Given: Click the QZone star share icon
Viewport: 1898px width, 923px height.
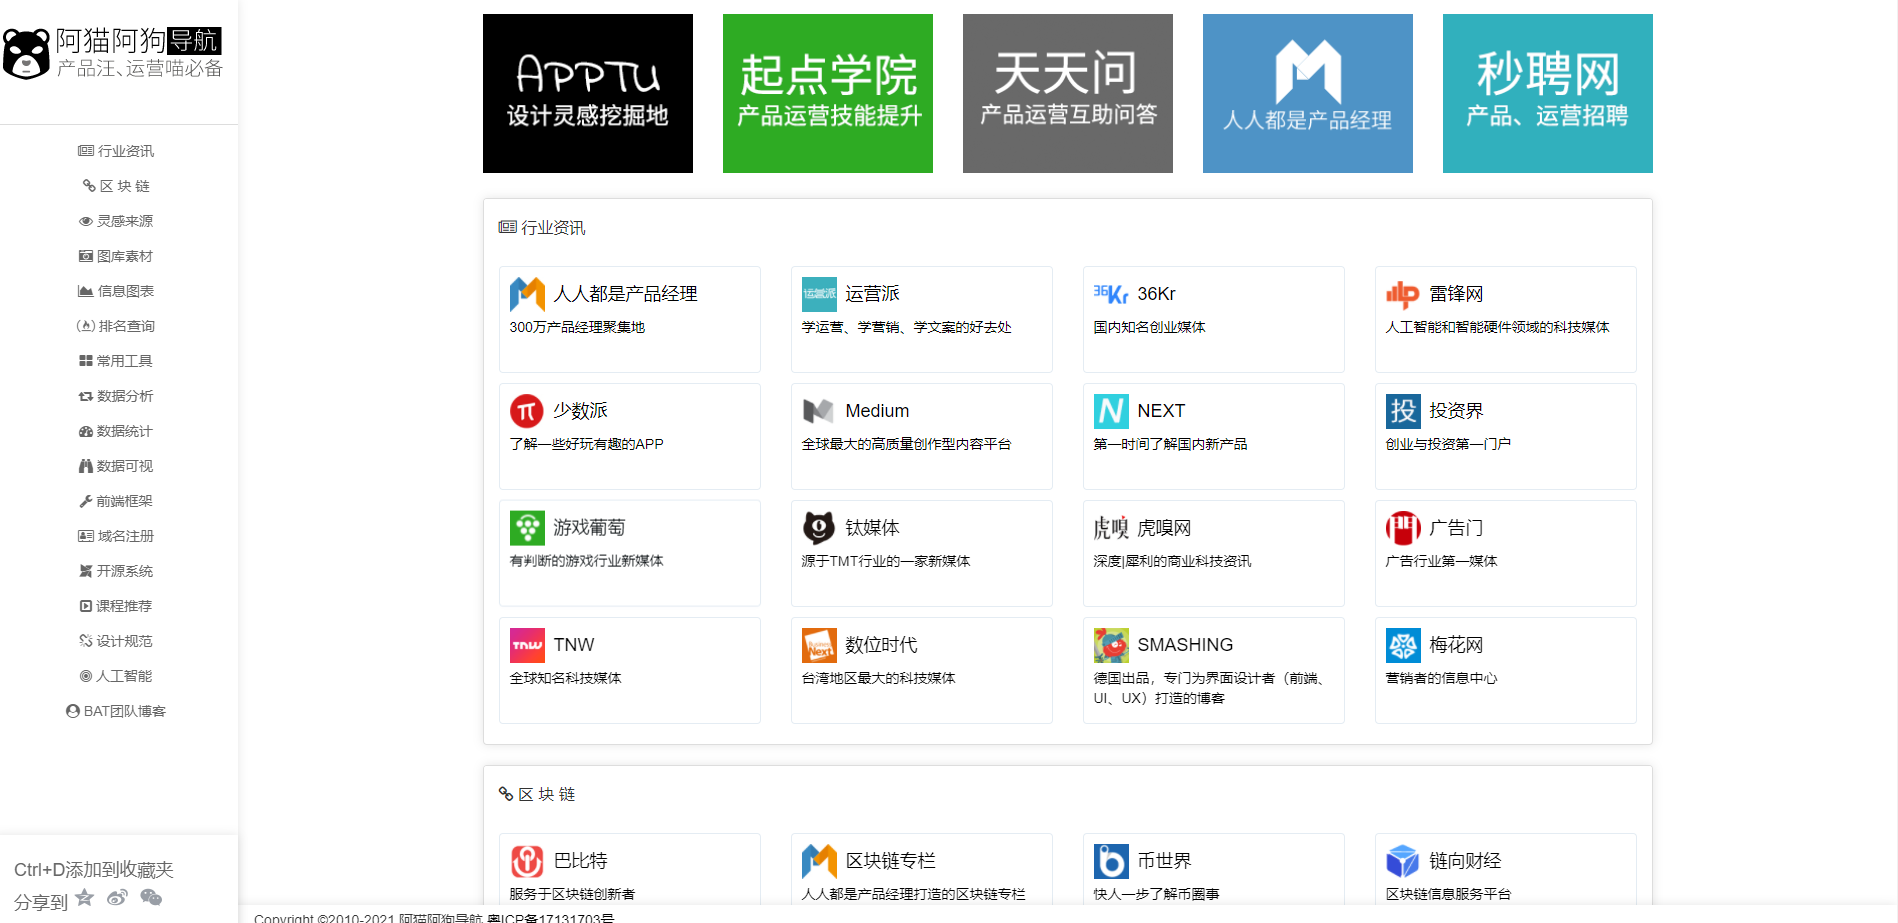Looking at the screenshot, I should [84, 897].
